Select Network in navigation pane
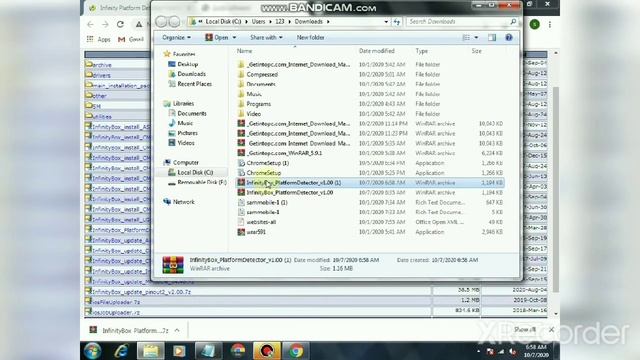This screenshot has width=640, height=360. coord(184,202)
